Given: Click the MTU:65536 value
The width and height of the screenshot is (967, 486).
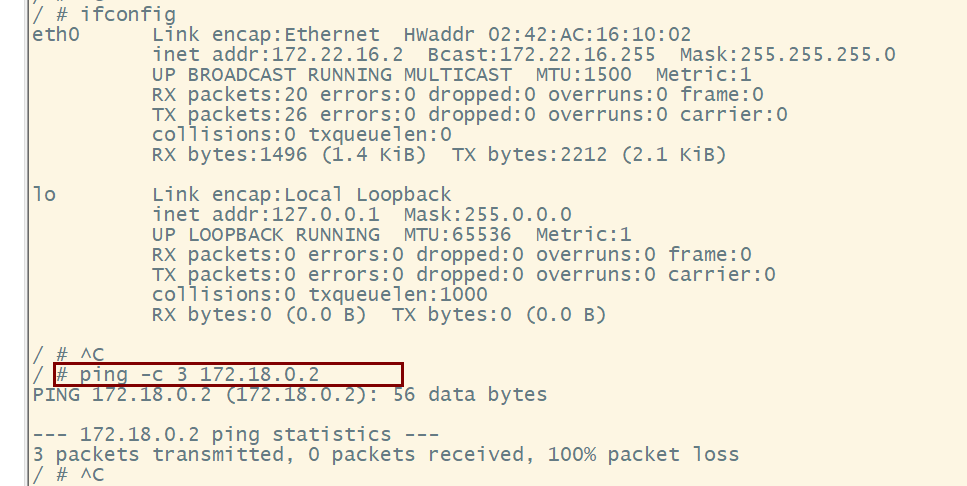Looking at the screenshot, I should [458, 235].
